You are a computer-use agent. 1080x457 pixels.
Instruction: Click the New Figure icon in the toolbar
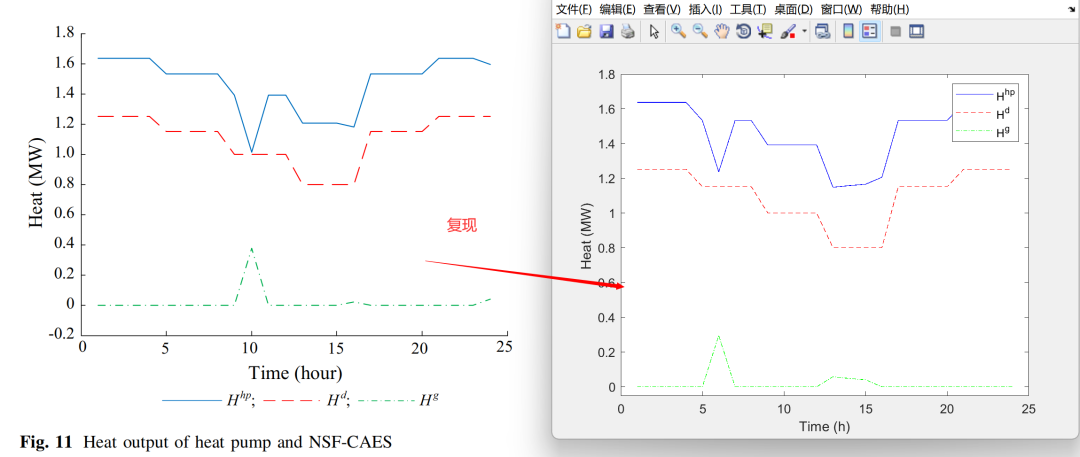(x=563, y=31)
